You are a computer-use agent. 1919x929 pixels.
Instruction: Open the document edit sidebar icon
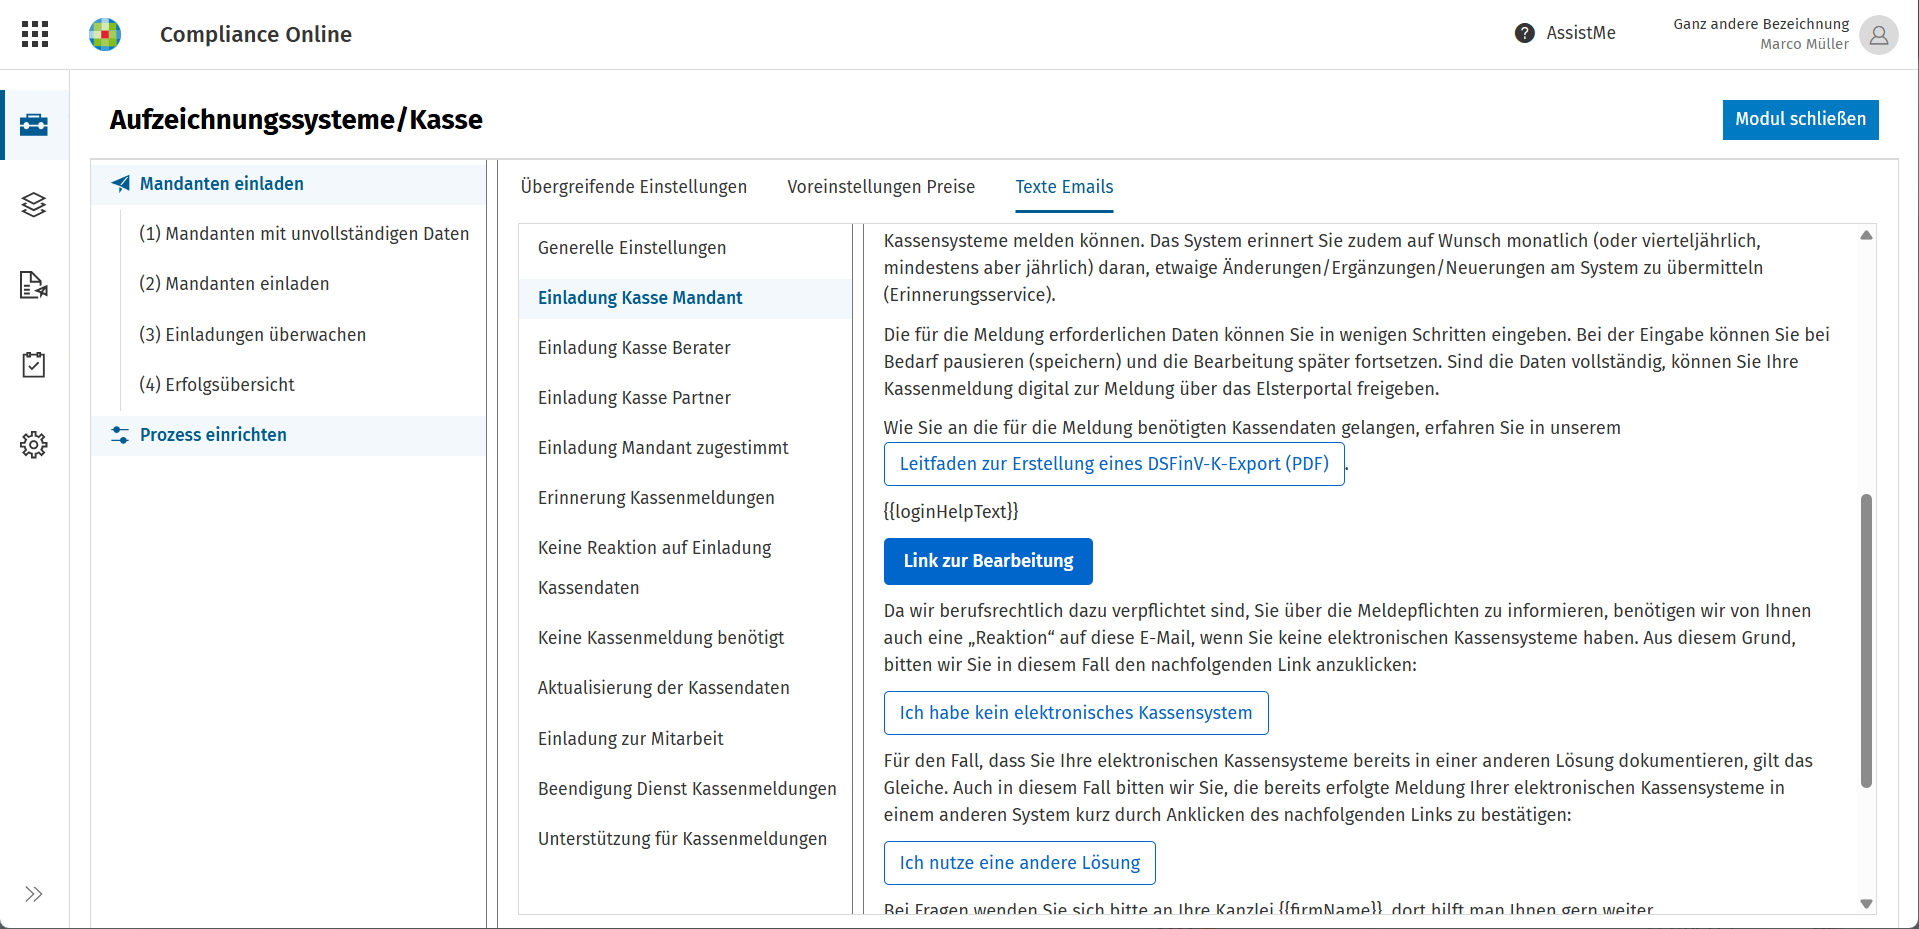pyautogui.click(x=34, y=285)
